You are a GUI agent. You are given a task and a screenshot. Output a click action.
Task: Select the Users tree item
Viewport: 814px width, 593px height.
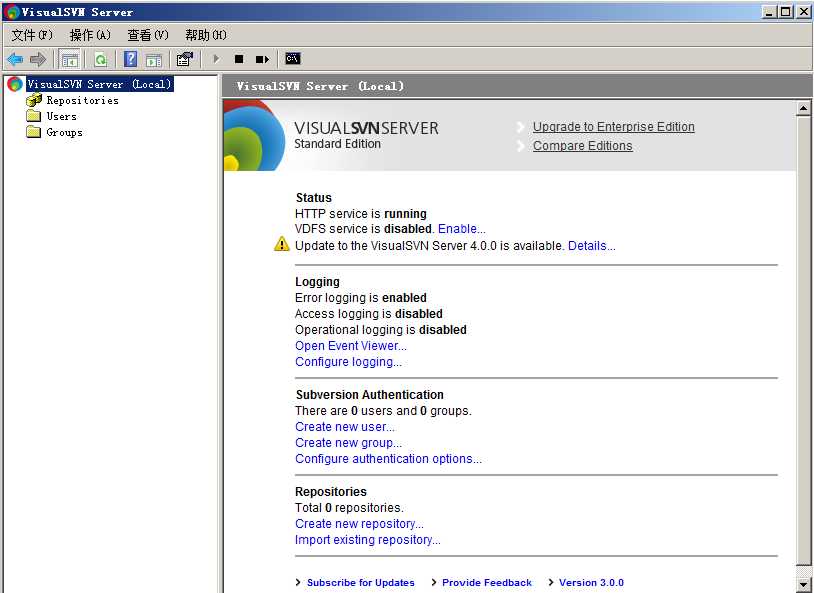click(x=61, y=116)
